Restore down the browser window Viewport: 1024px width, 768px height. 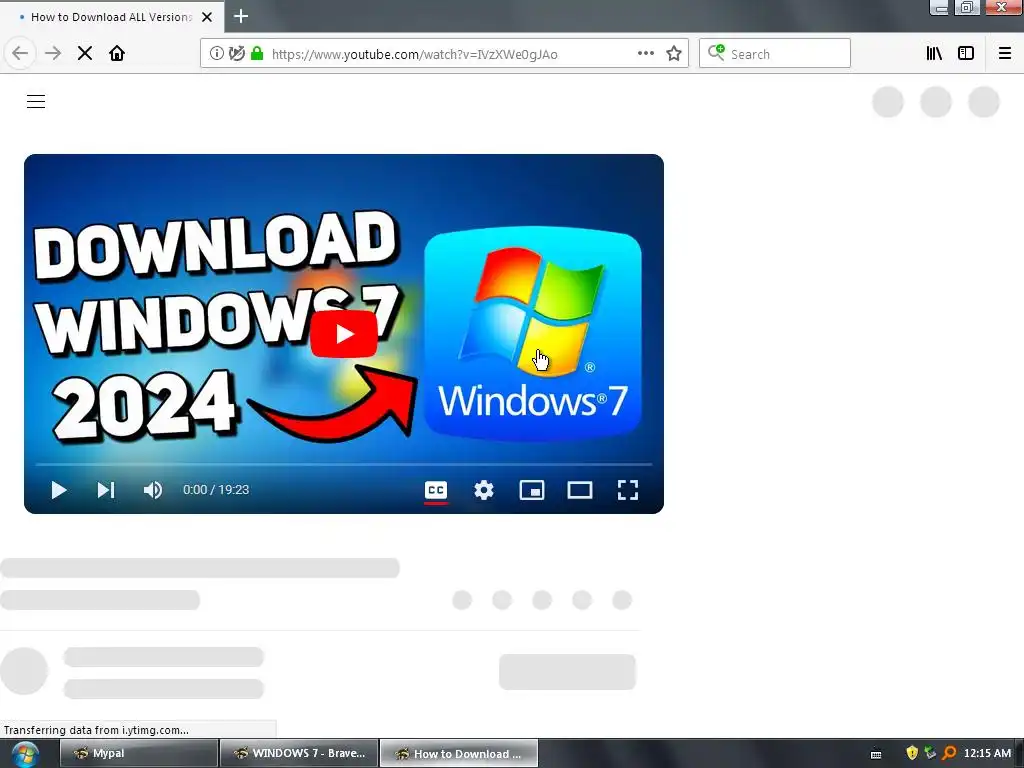[x=967, y=8]
